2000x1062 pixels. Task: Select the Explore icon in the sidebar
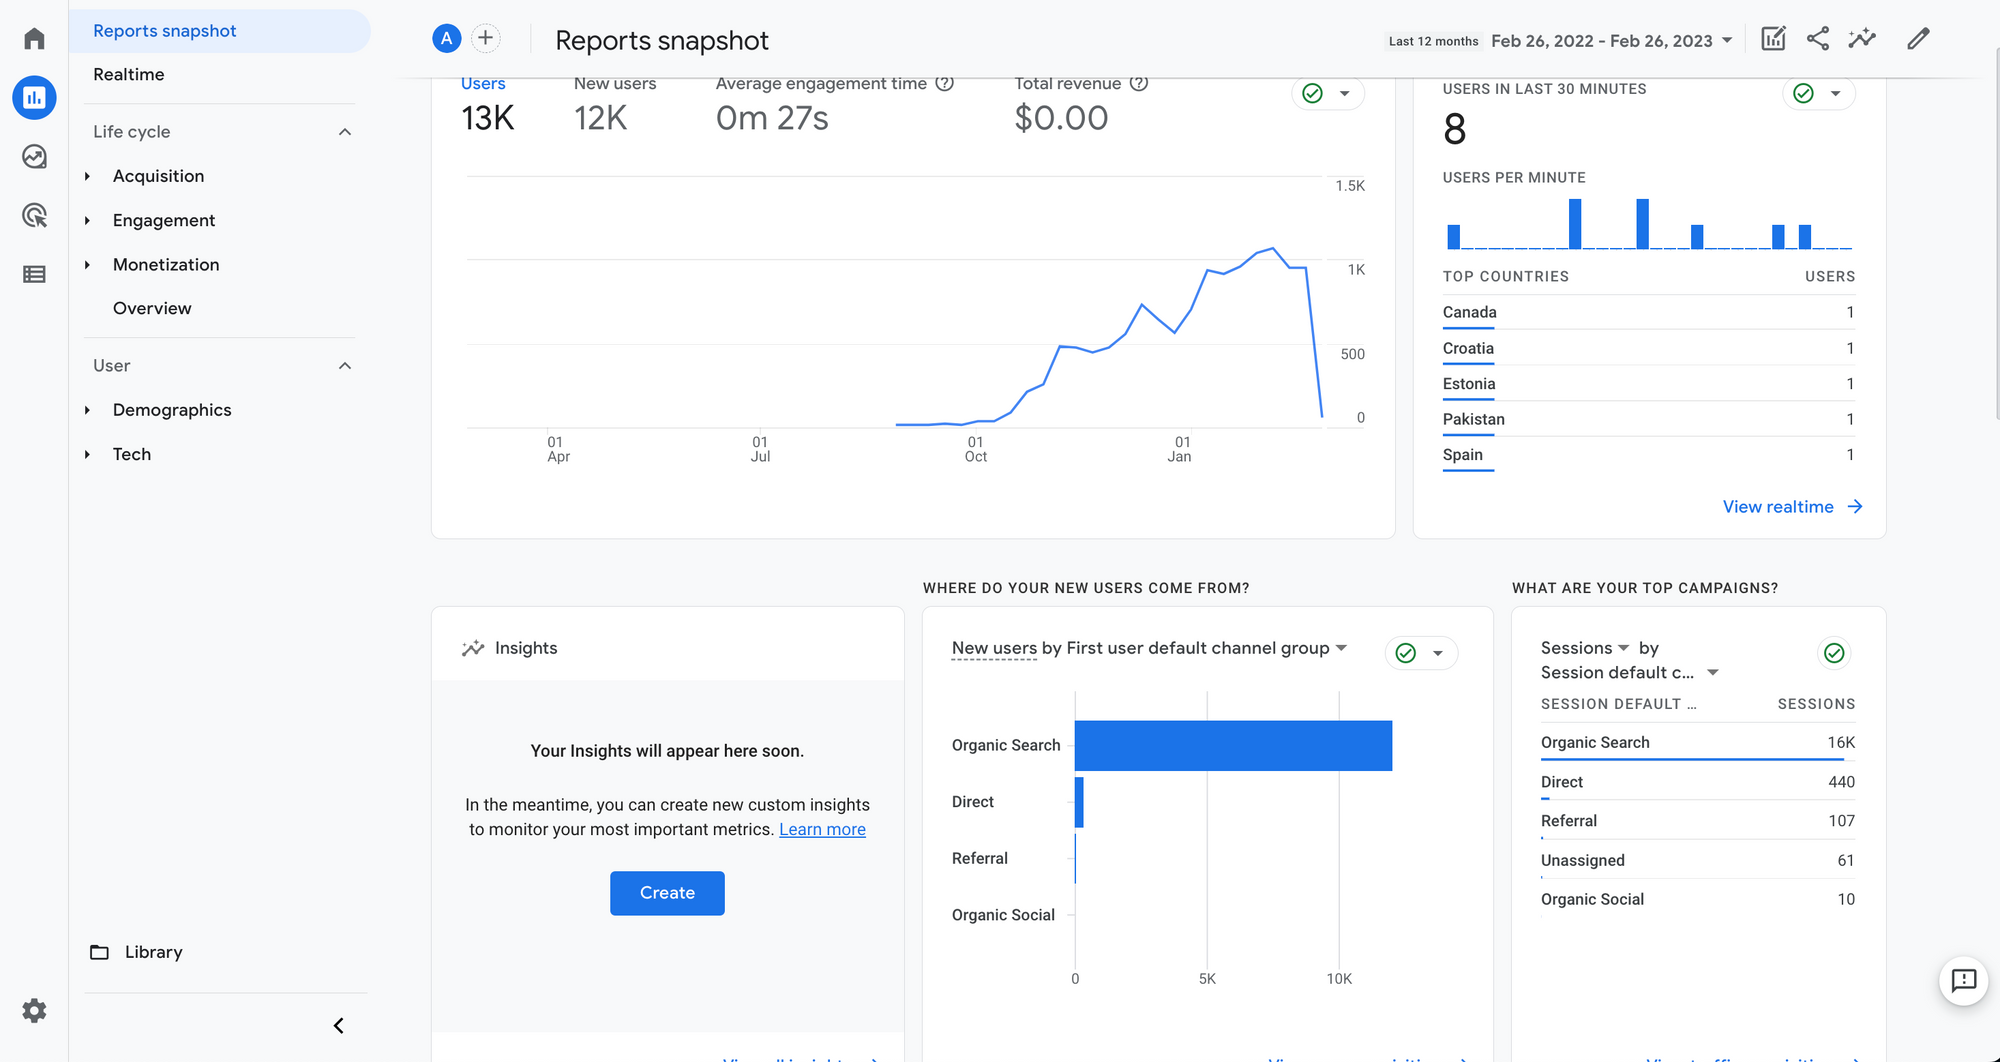[35, 156]
